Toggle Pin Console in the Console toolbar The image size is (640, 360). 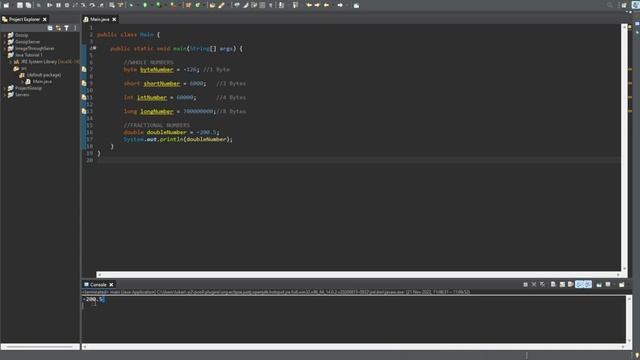pyautogui.click(x=599, y=284)
